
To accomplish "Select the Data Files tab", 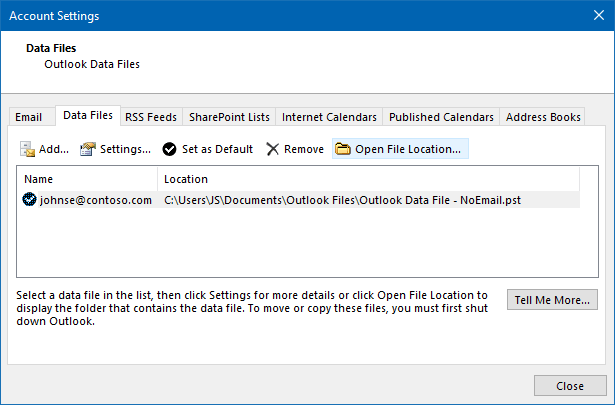I will click(88, 115).
